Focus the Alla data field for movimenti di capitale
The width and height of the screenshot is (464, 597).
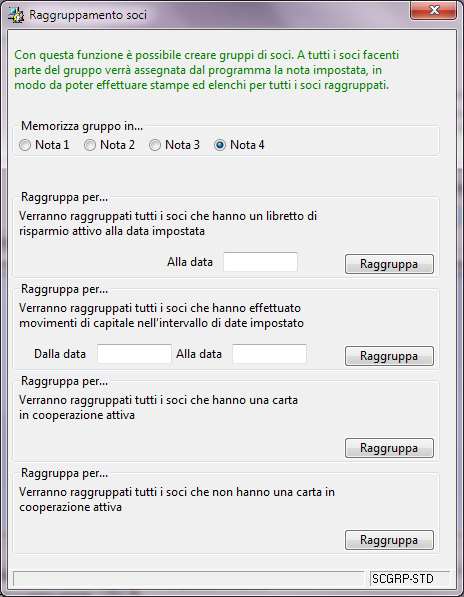click(269, 354)
